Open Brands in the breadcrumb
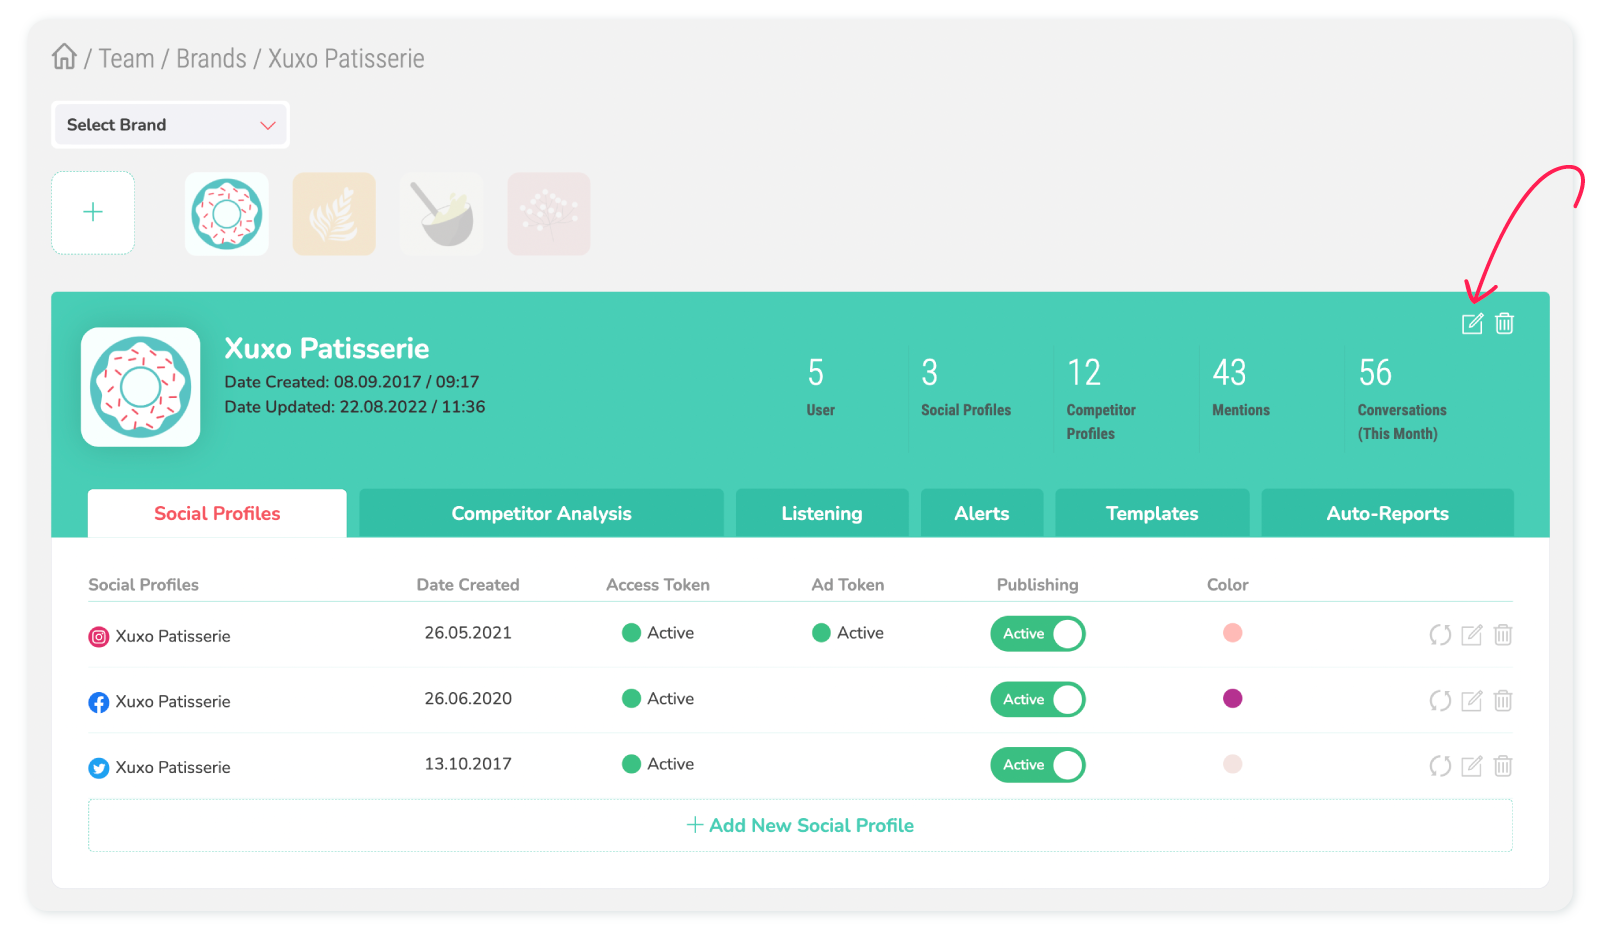The image size is (1600, 930). 211,59
